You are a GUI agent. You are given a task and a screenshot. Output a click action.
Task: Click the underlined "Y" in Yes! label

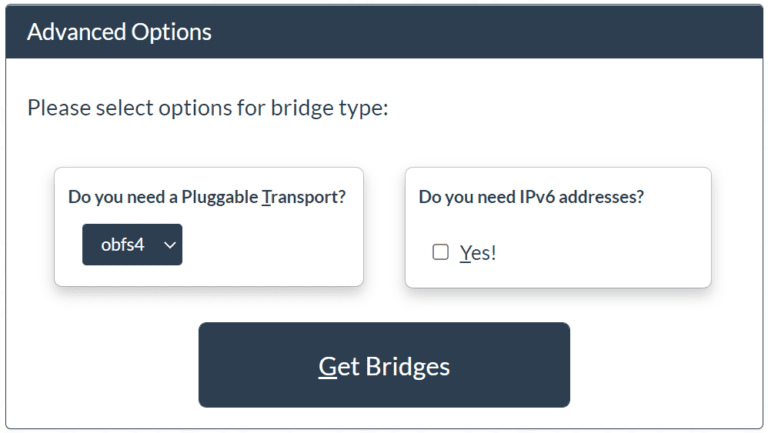[x=465, y=253]
